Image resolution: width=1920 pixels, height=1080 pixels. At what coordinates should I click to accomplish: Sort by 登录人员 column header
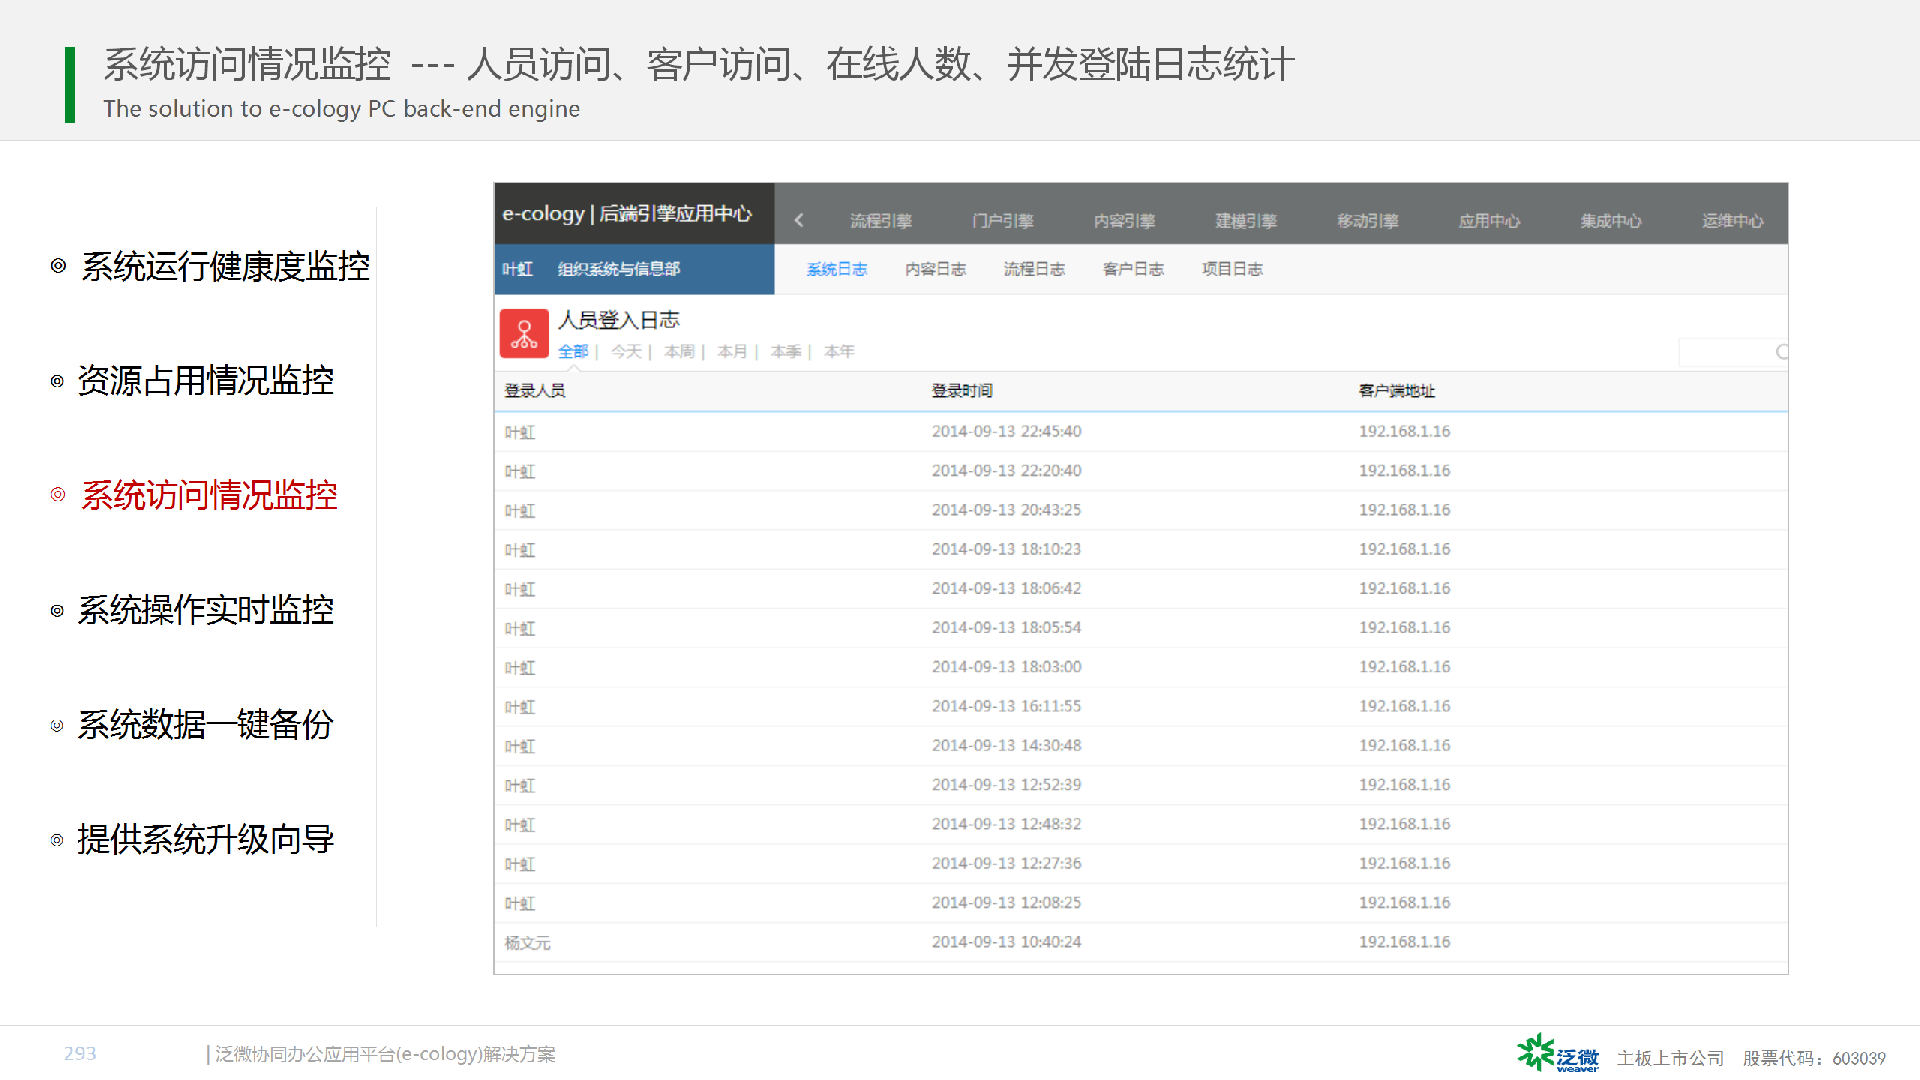click(x=535, y=391)
